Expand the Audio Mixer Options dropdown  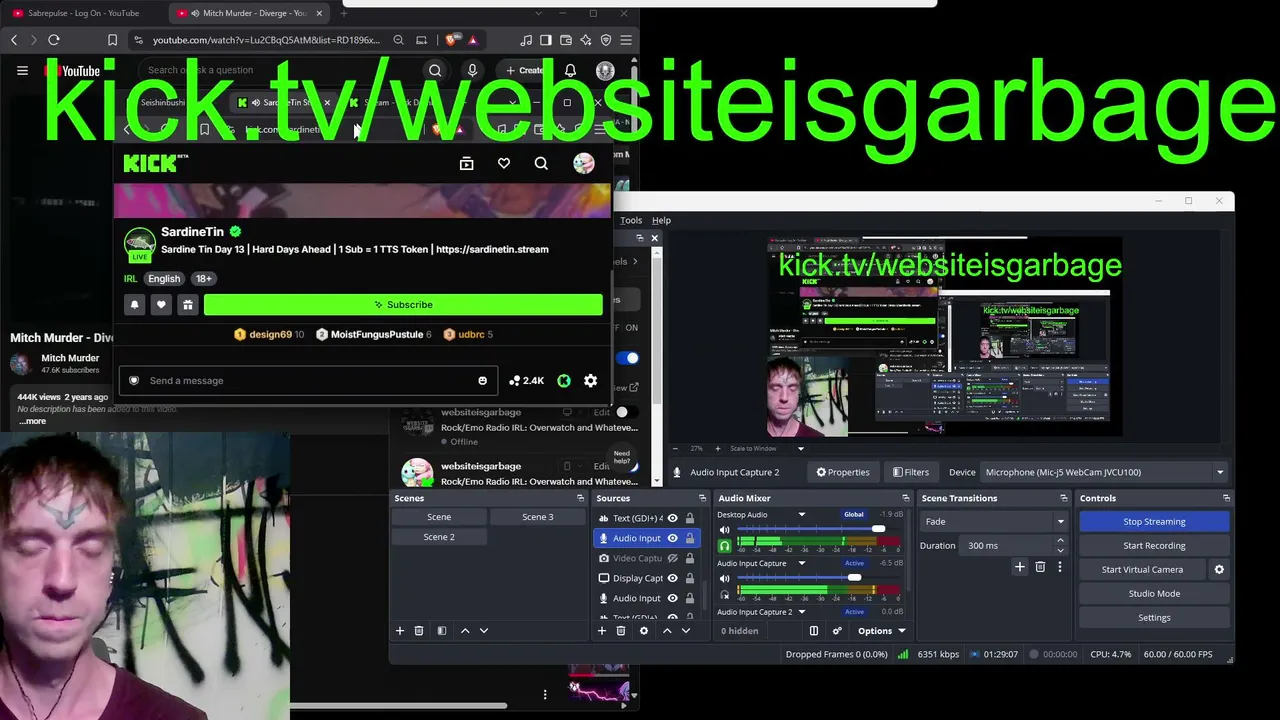[881, 631]
